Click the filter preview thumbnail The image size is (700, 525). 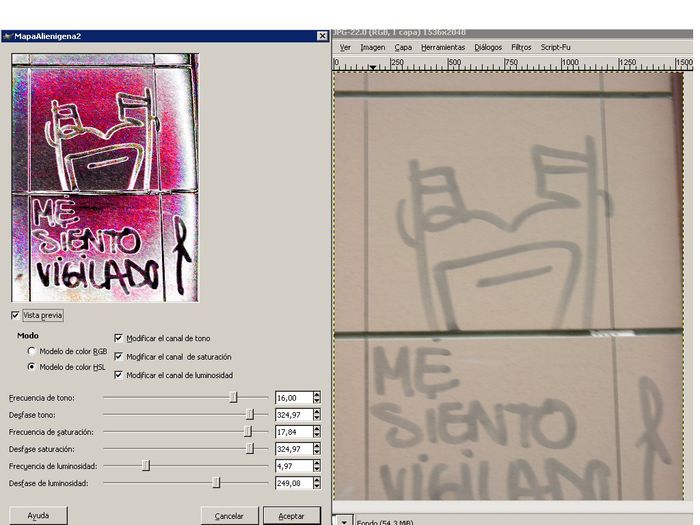tap(105, 178)
